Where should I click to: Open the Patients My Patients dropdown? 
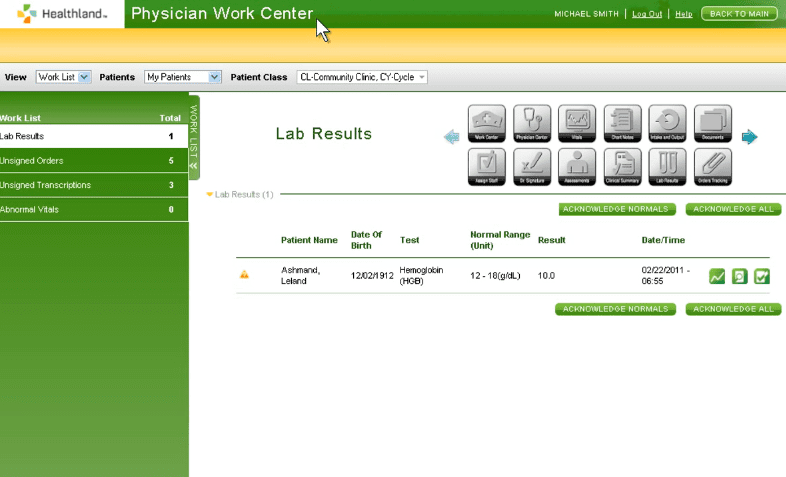(182, 77)
